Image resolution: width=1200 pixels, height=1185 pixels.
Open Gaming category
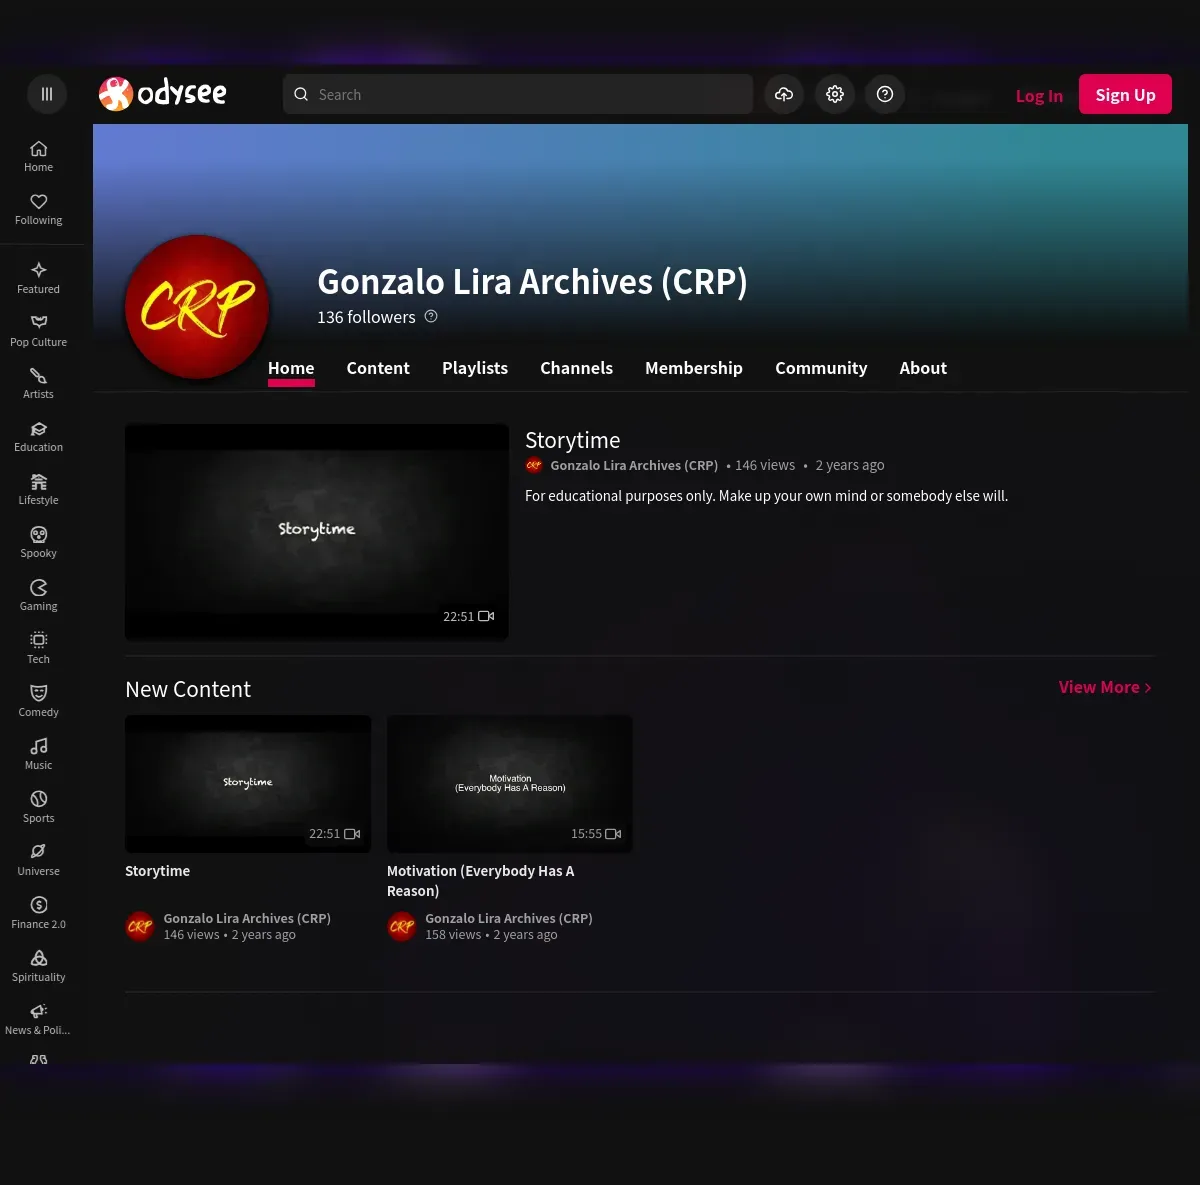point(39,595)
